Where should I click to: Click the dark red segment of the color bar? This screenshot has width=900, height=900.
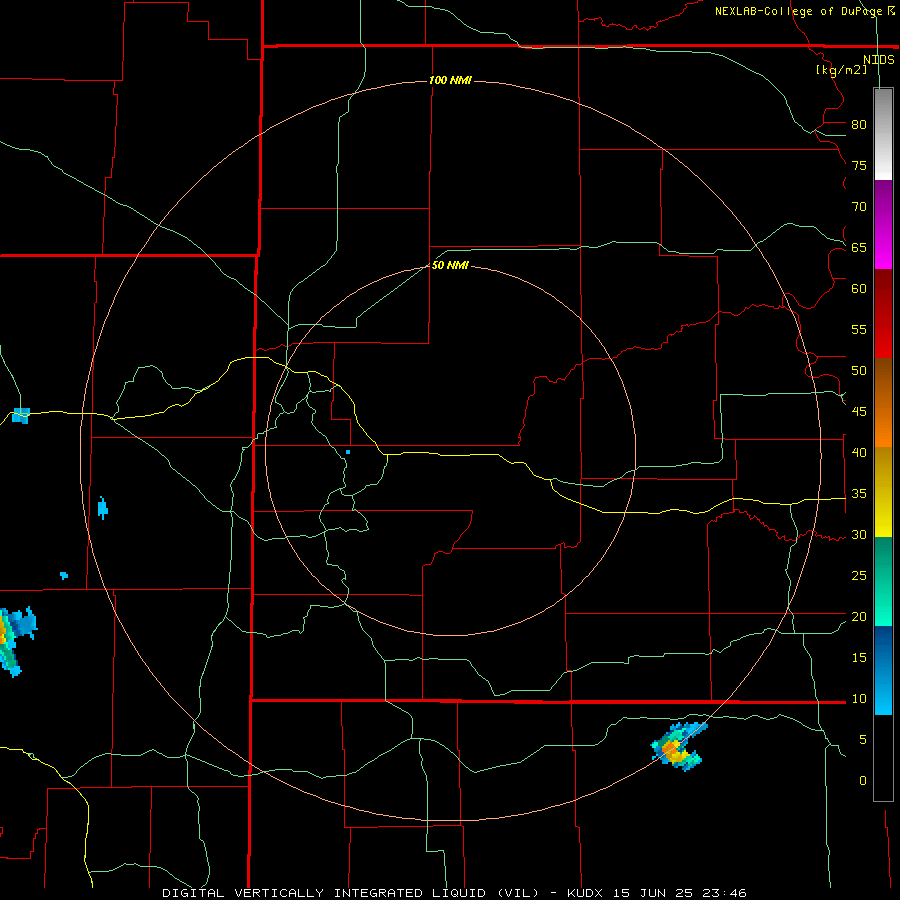883,314
